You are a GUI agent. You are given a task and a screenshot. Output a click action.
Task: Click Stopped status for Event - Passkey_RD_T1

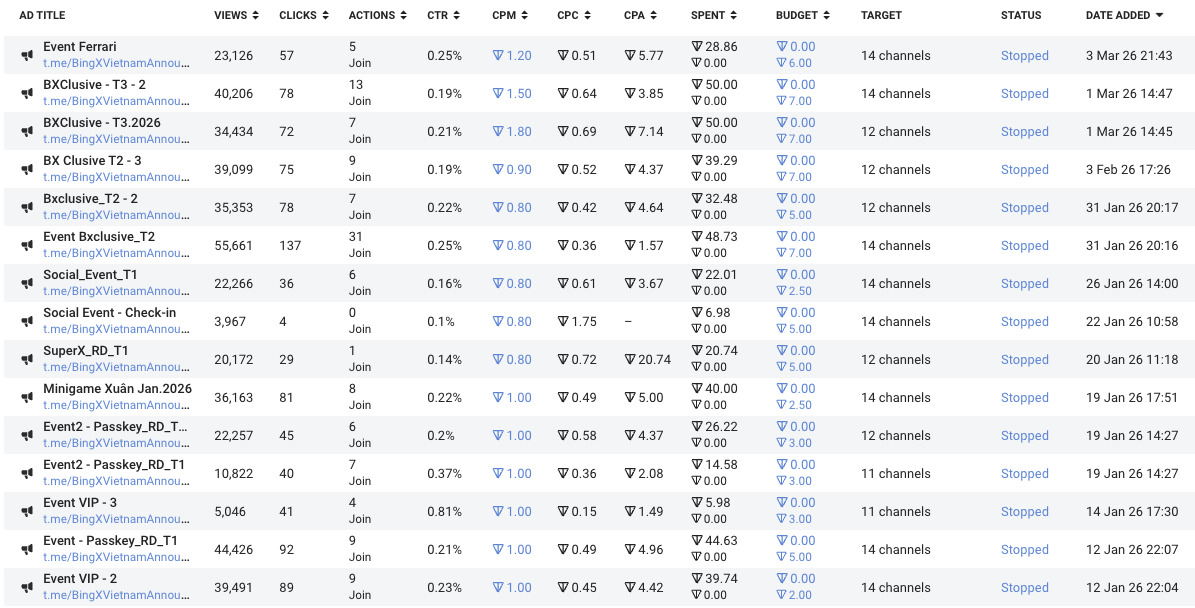[x=1024, y=549]
